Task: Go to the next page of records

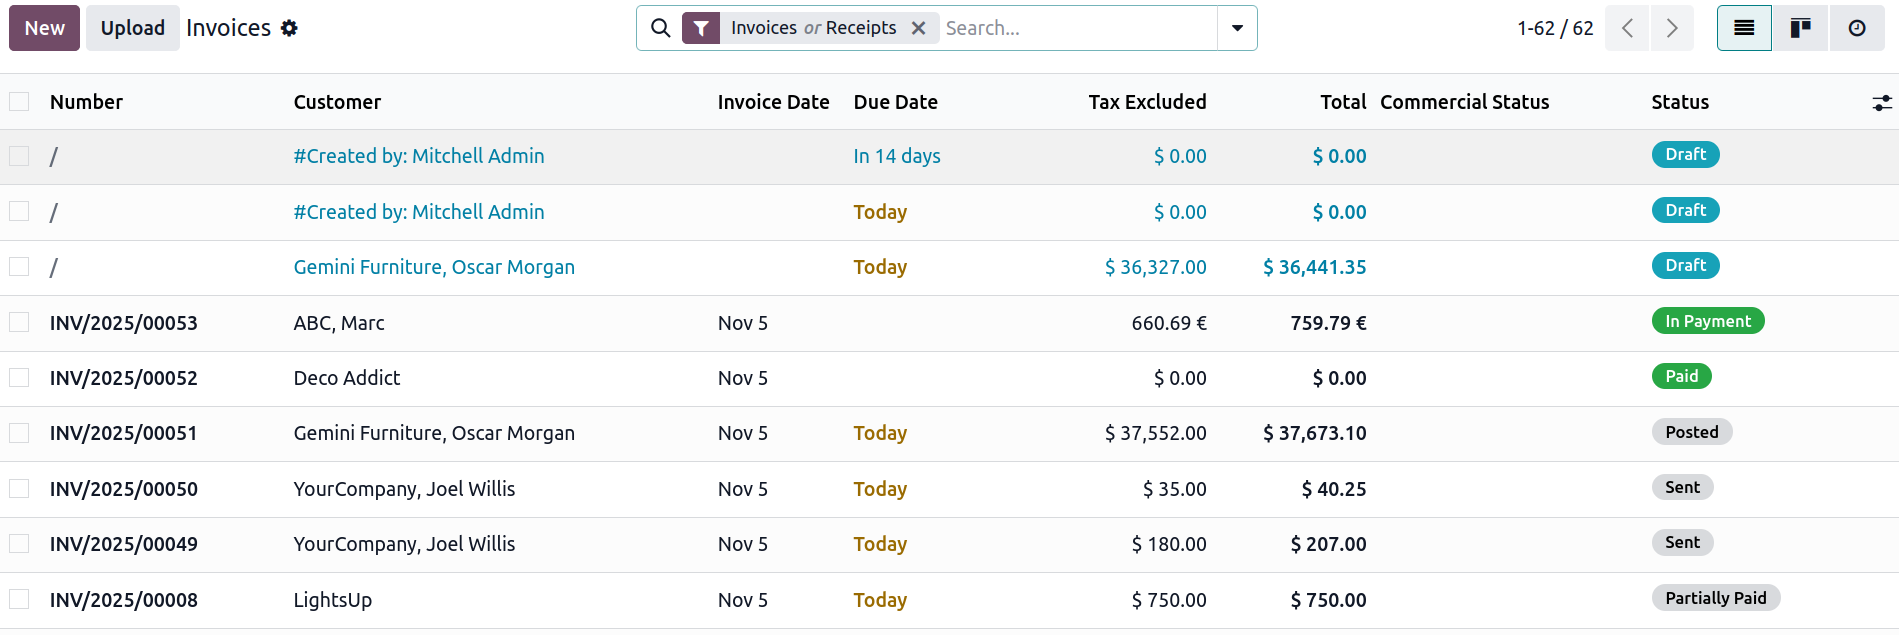Action: 1671,28
